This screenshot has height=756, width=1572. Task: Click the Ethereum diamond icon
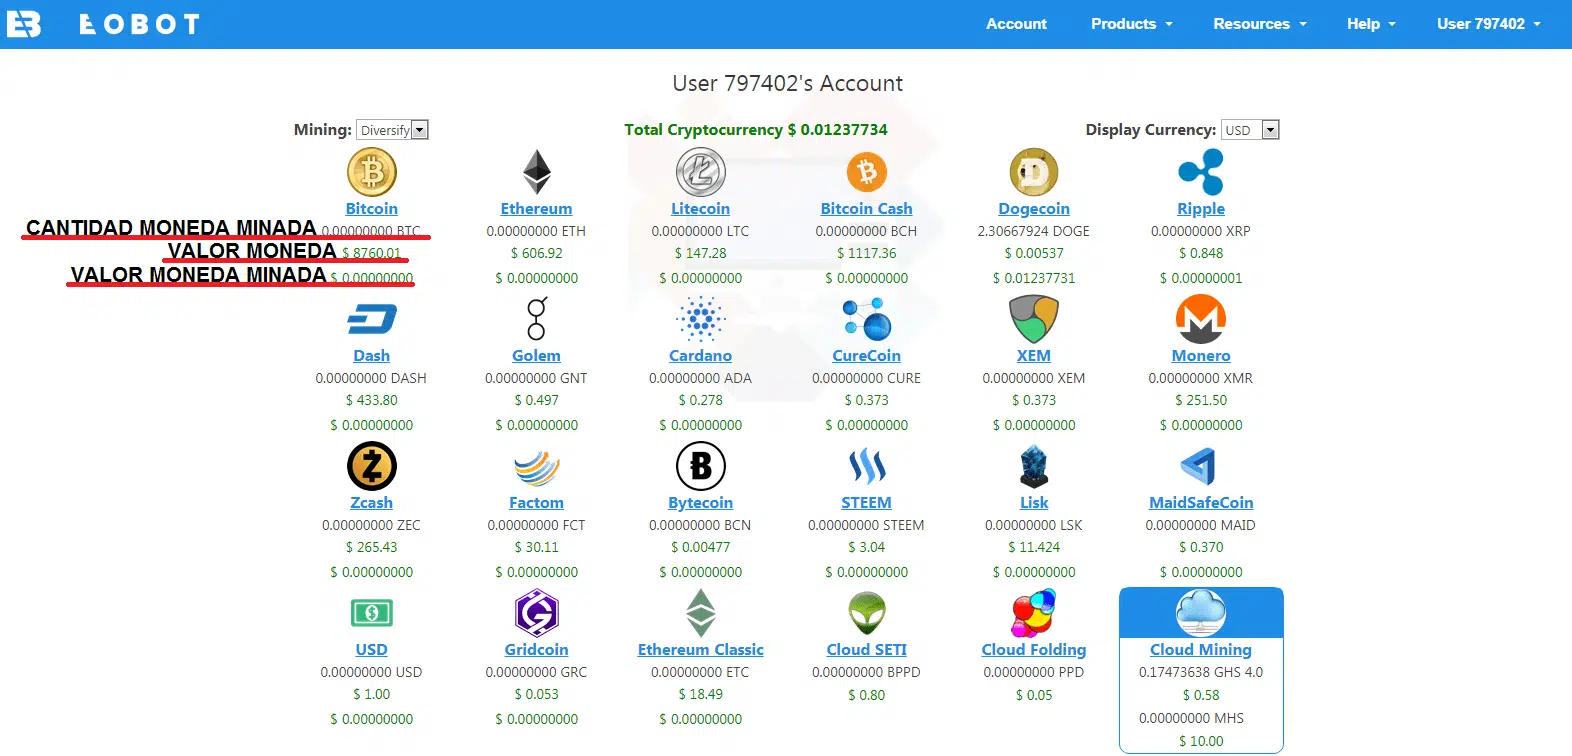(x=537, y=172)
